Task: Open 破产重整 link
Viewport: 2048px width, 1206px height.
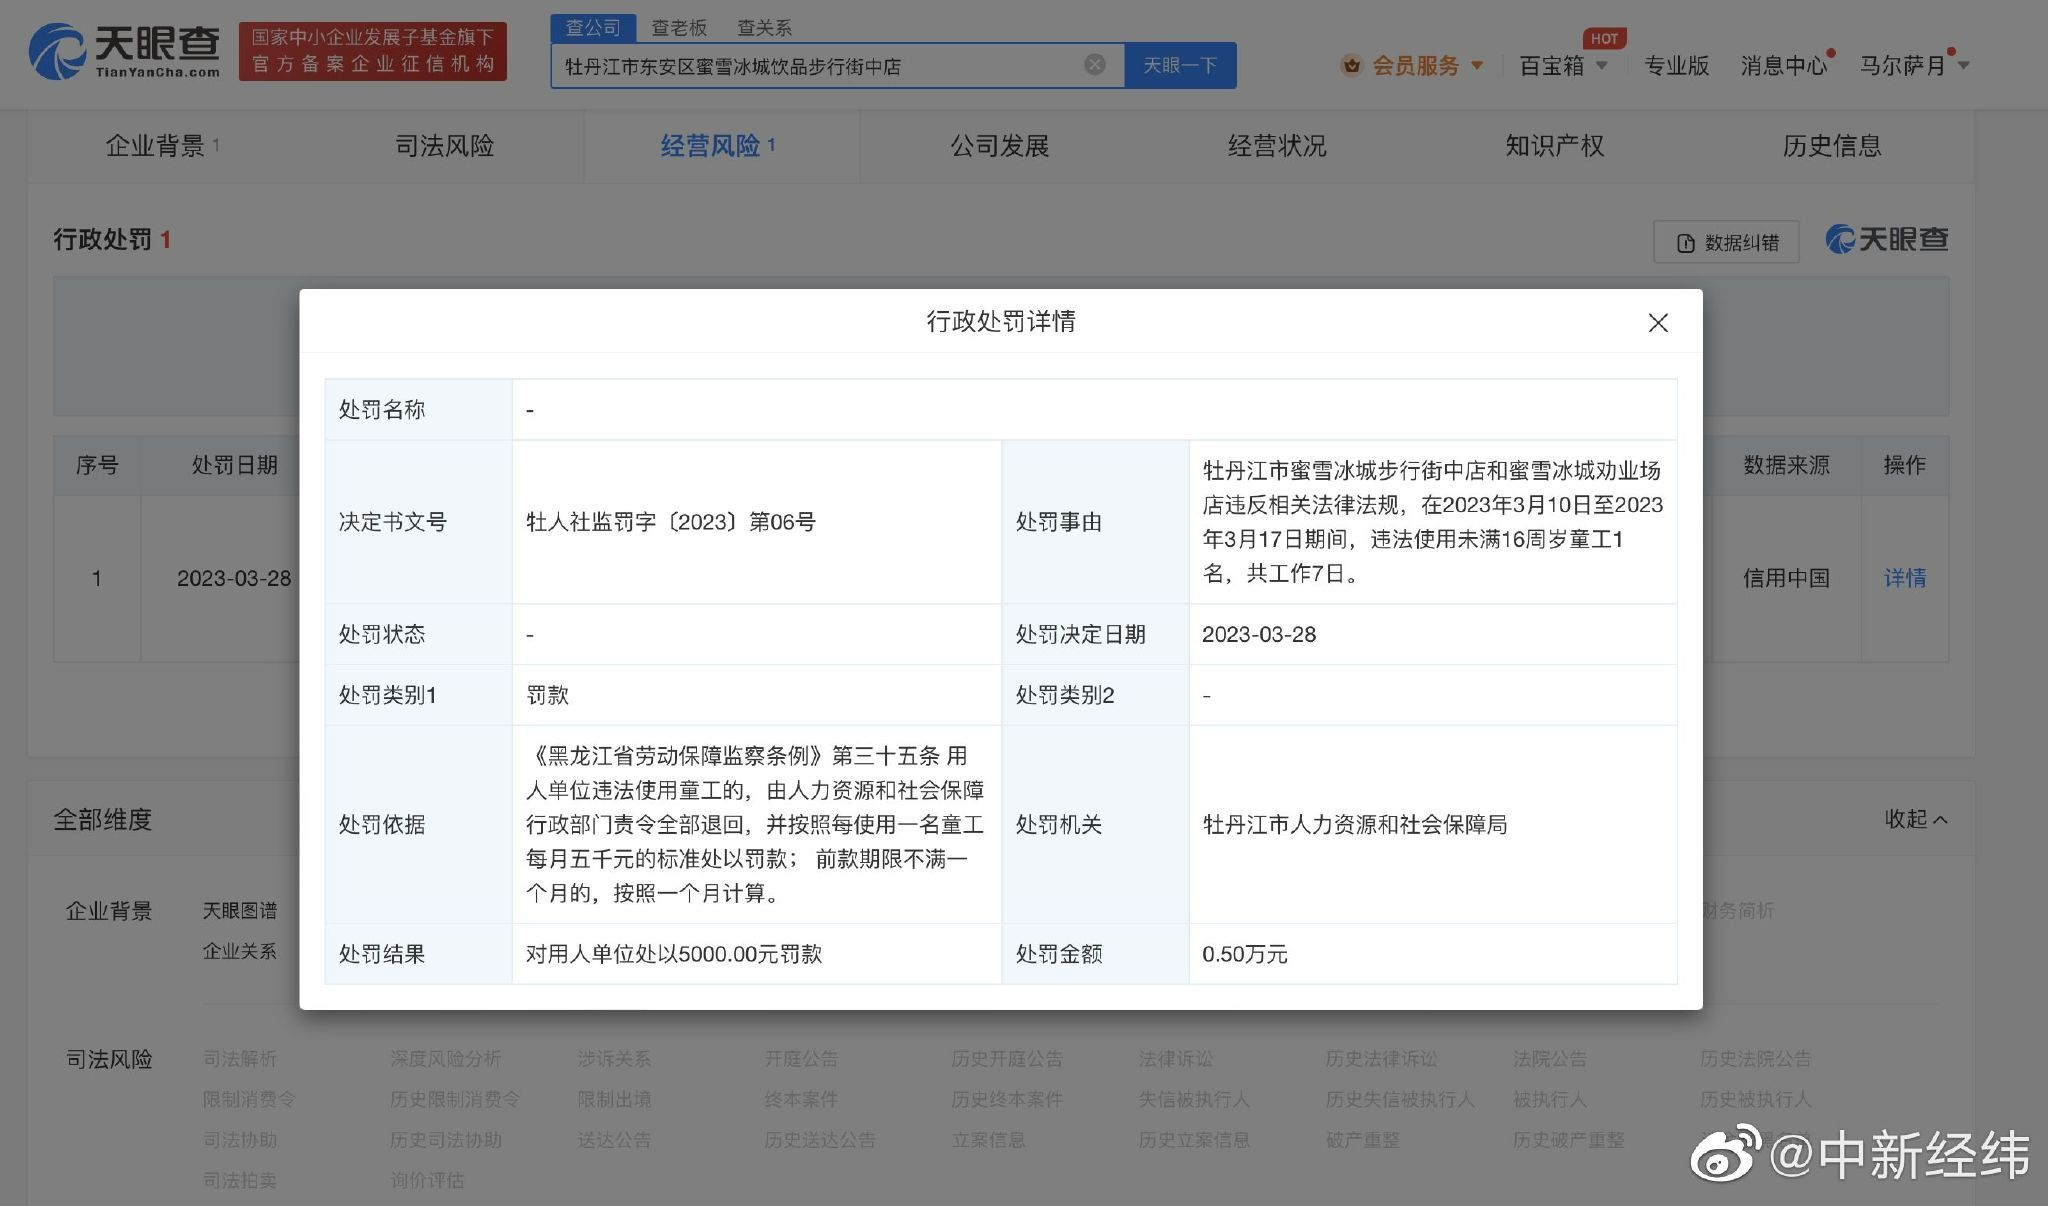Action: (1363, 1140)
